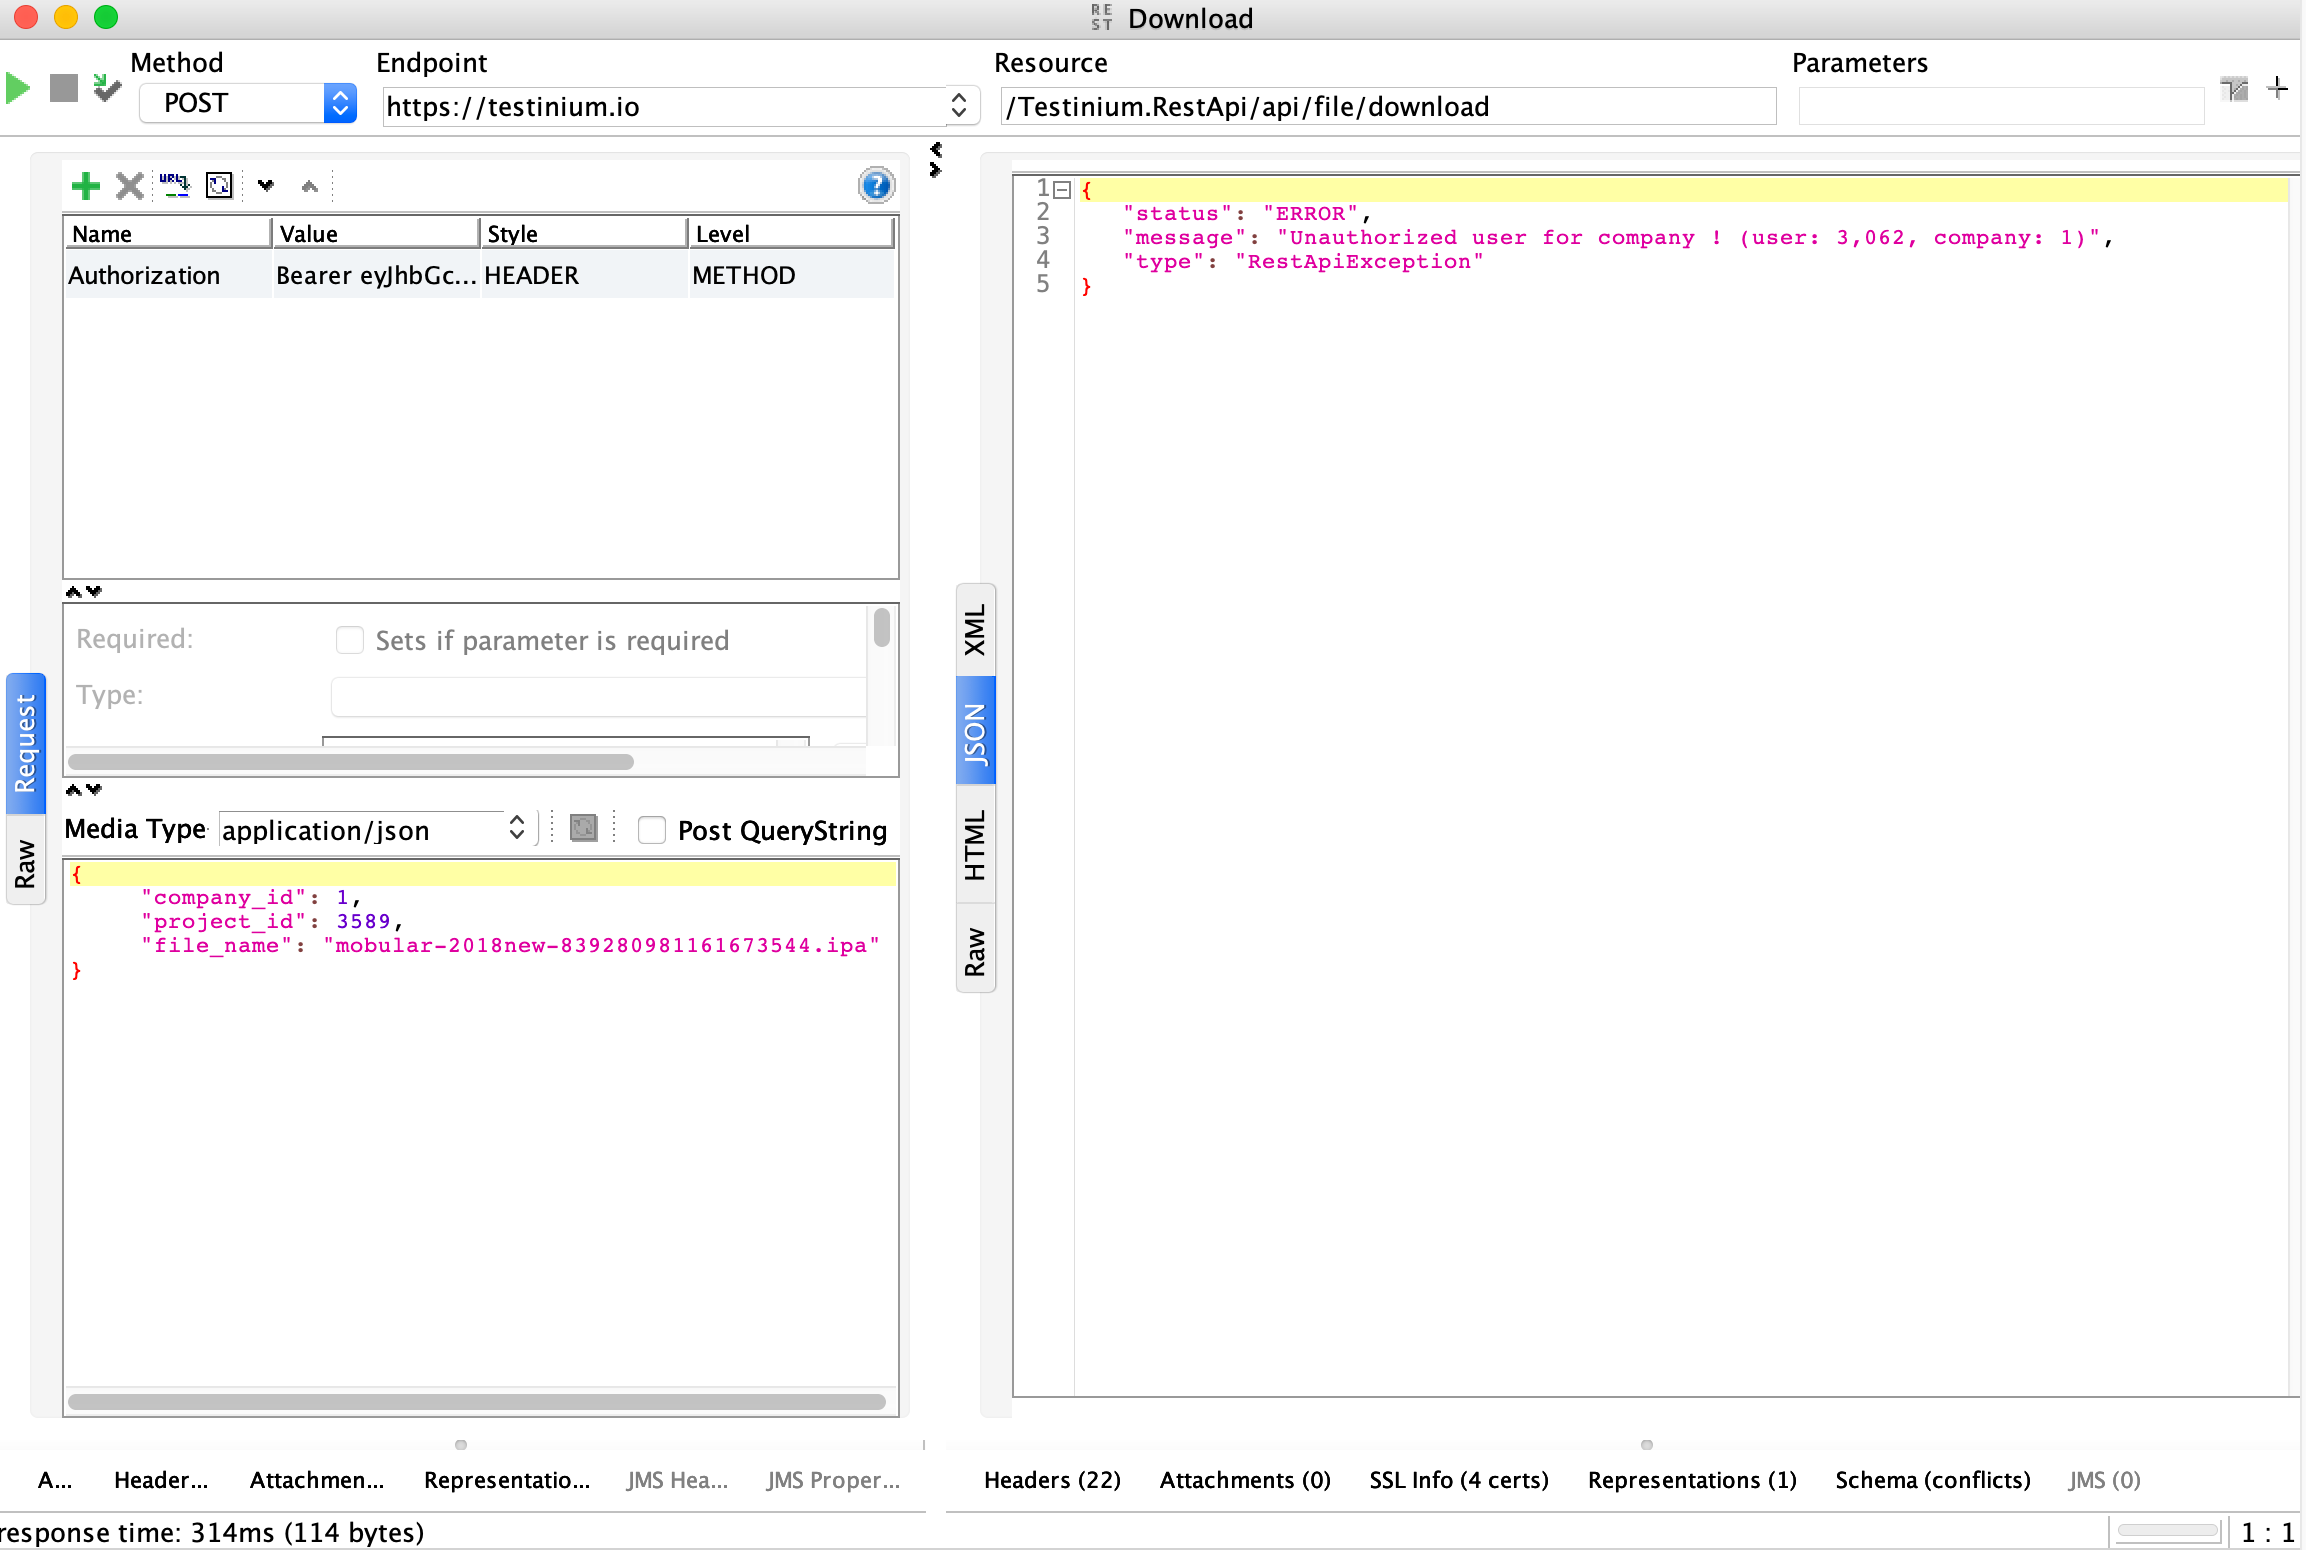Open the Representations (1) response tab

click(x=1692, y=1480)
